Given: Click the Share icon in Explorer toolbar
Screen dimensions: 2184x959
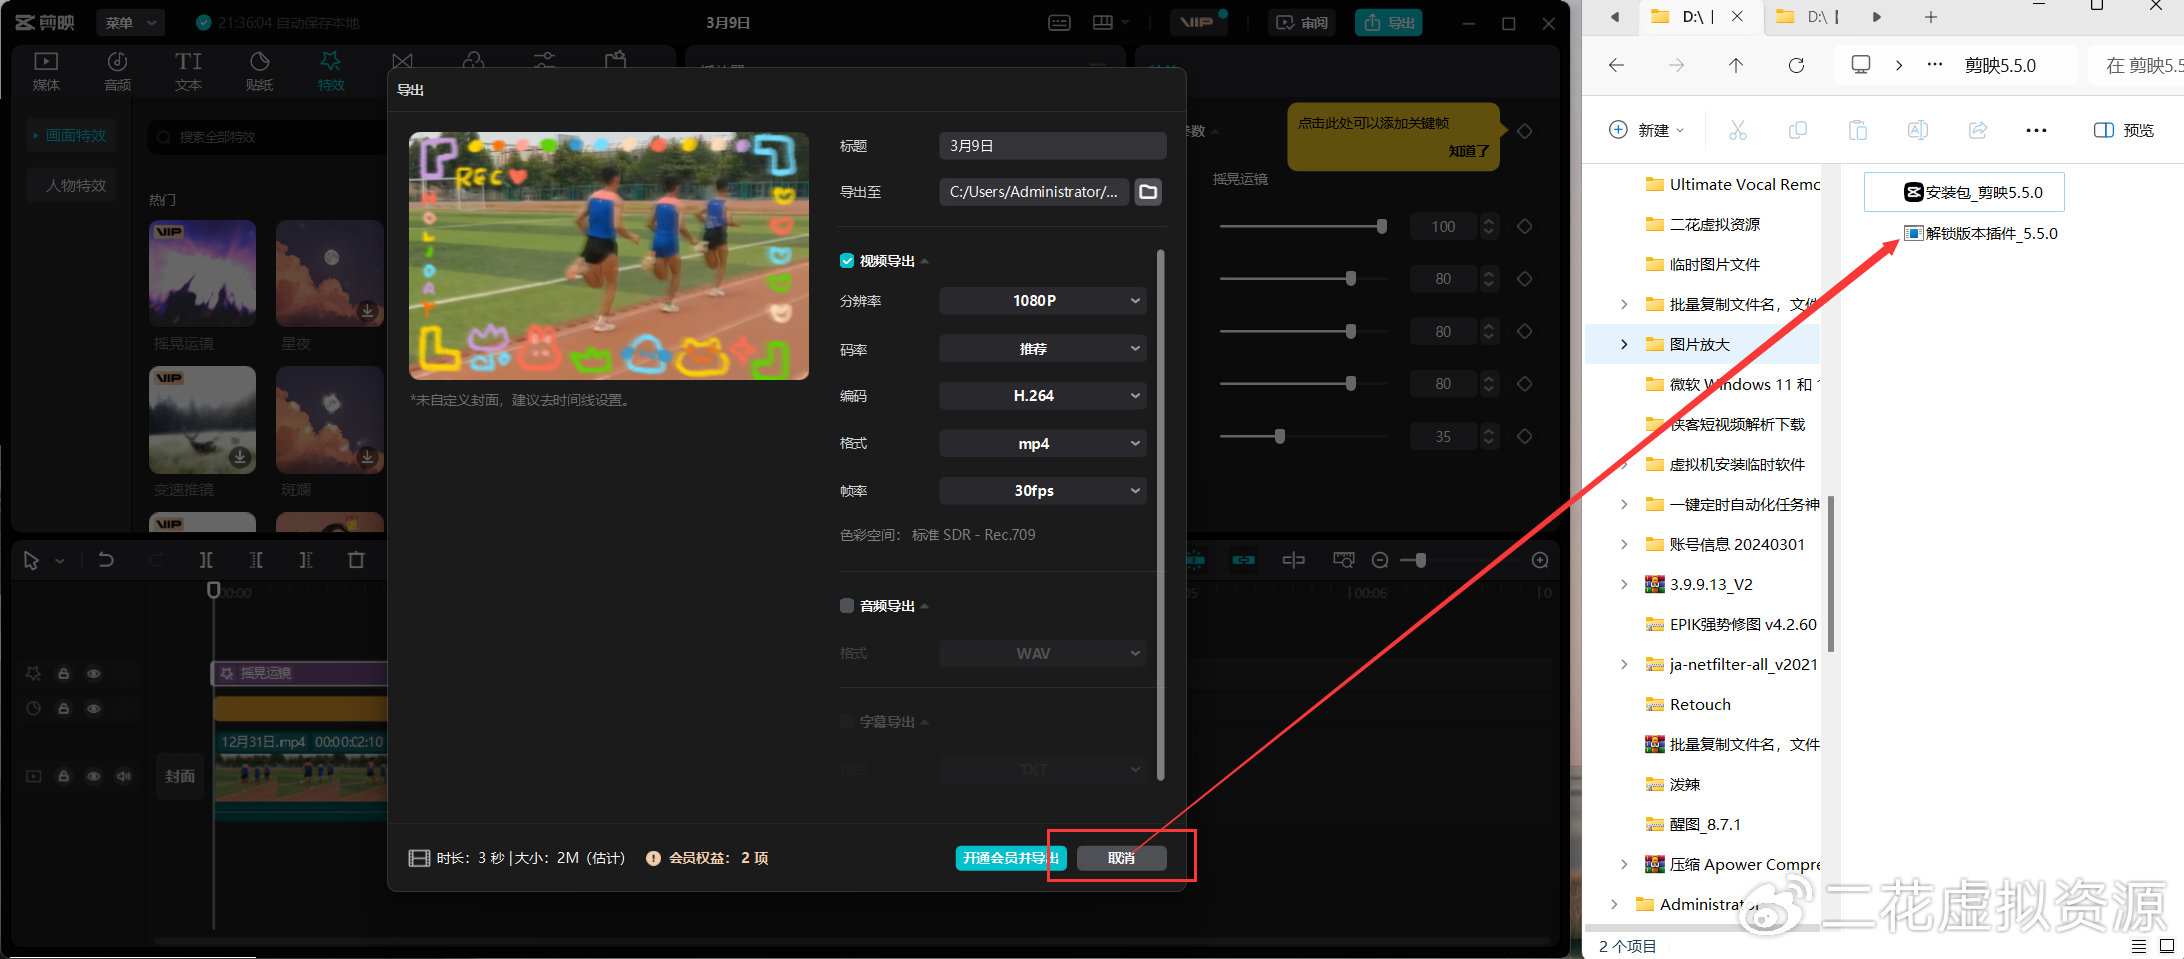Looking at the screenshot, I should pos(1977,130).
